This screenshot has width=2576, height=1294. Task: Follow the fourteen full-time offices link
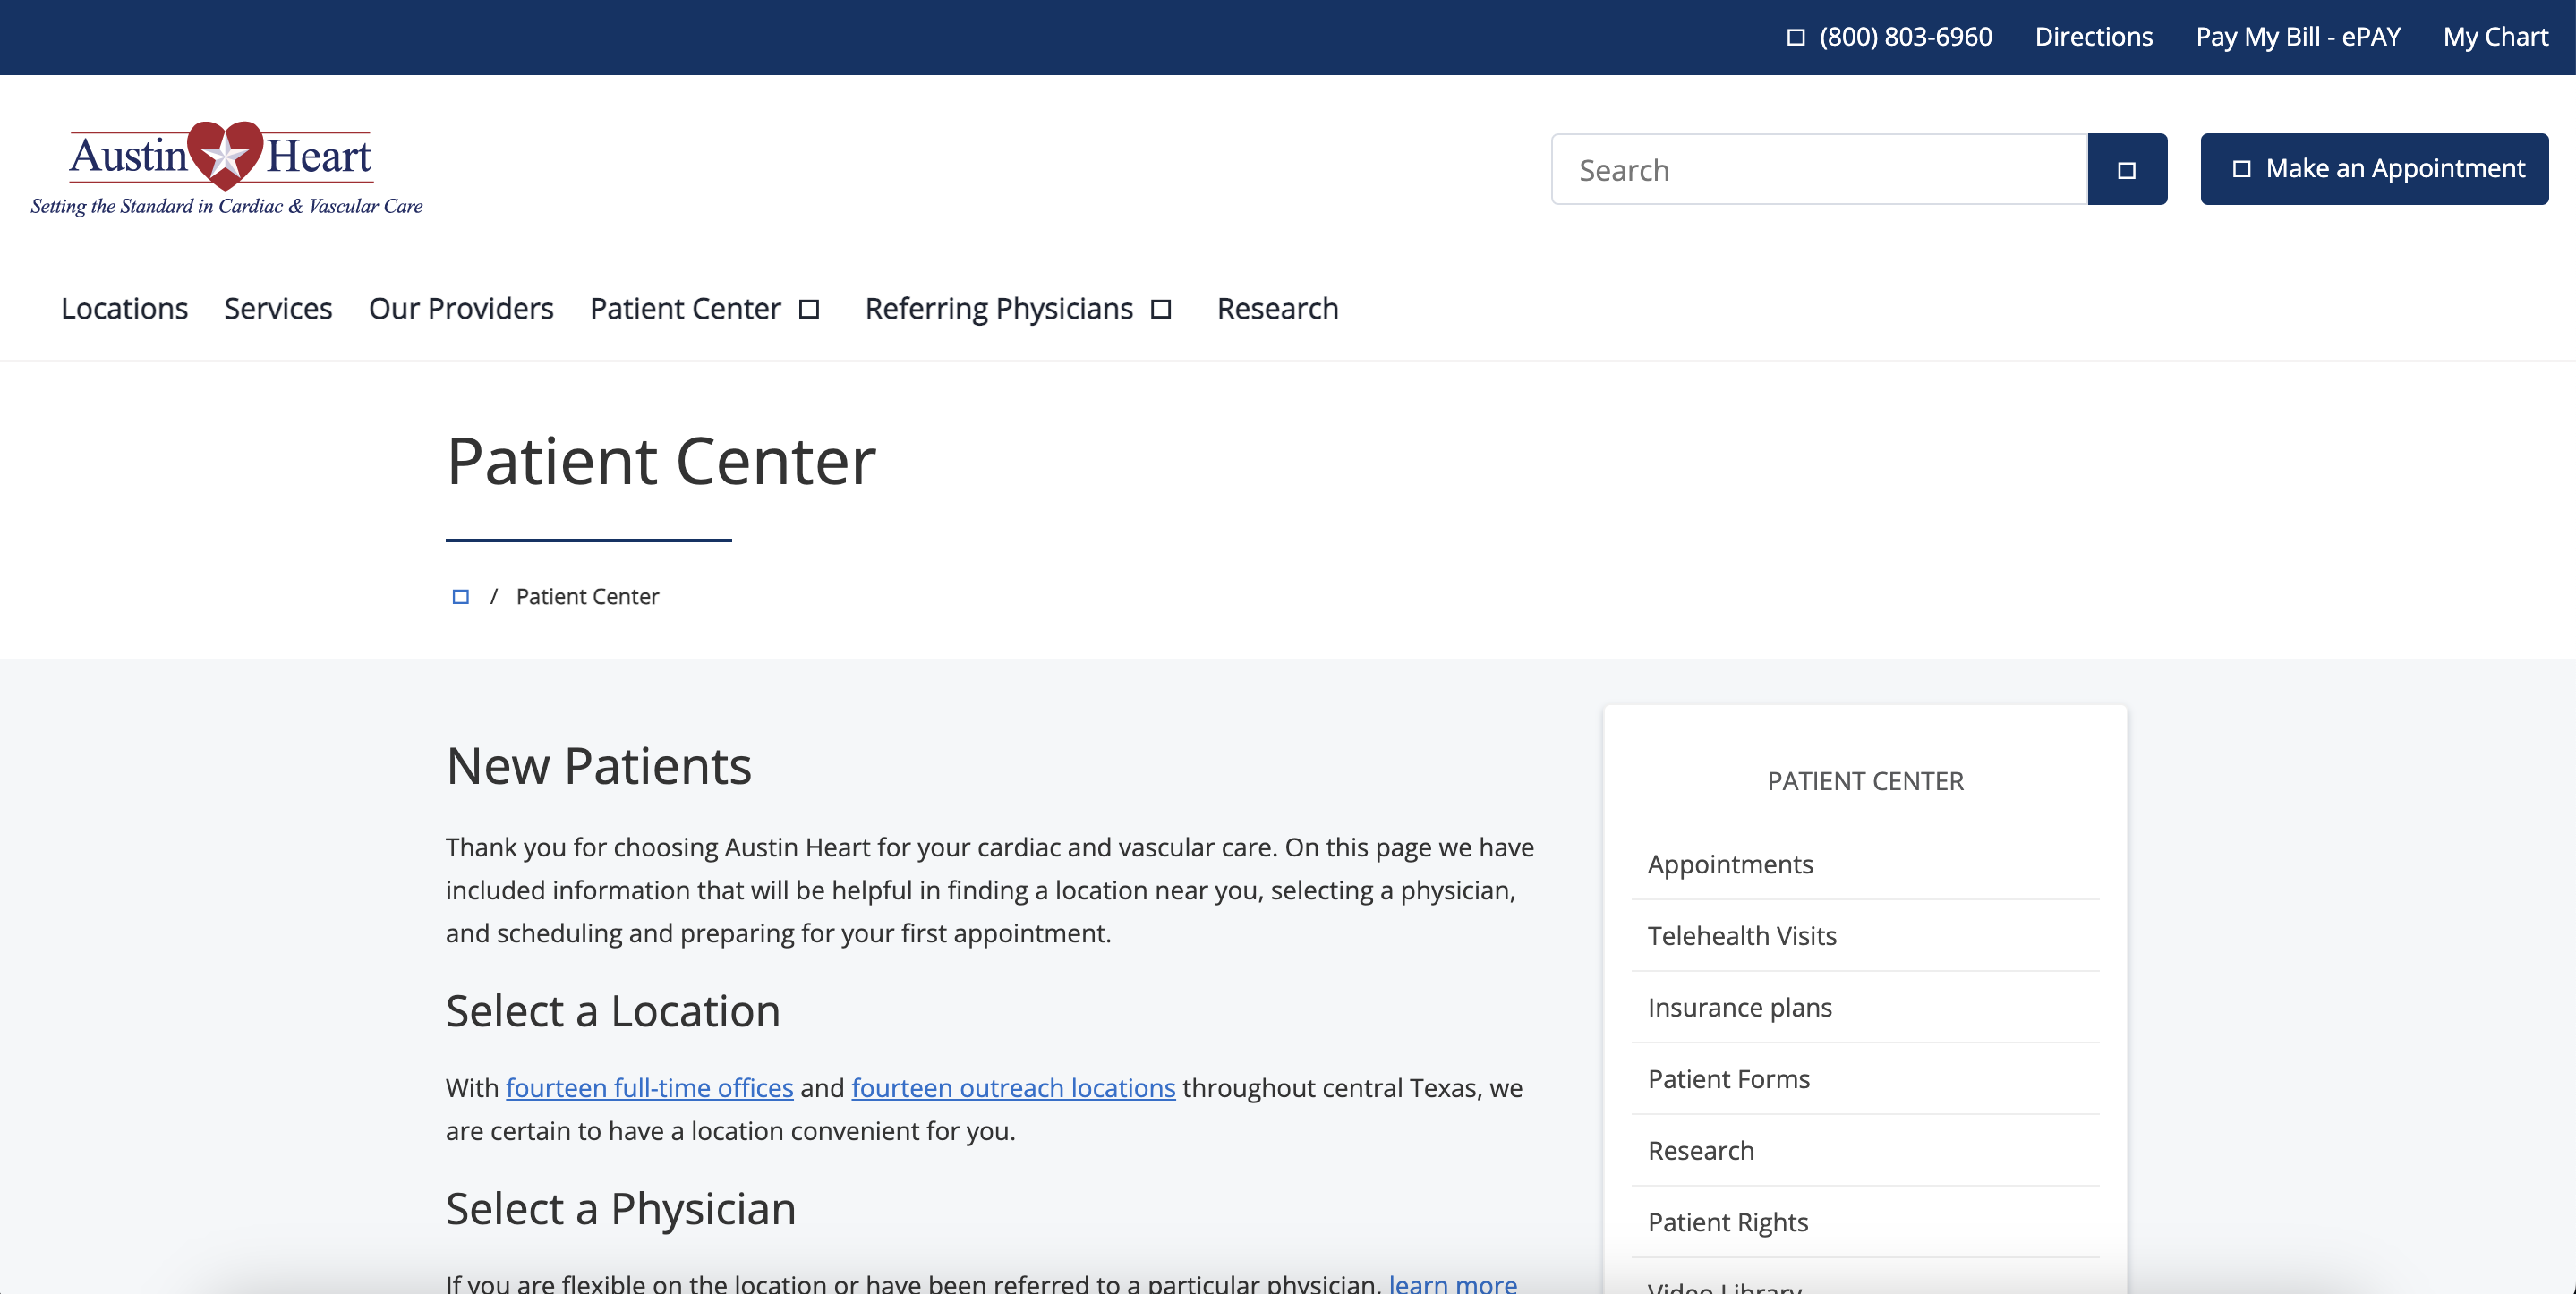(649, 1088)
